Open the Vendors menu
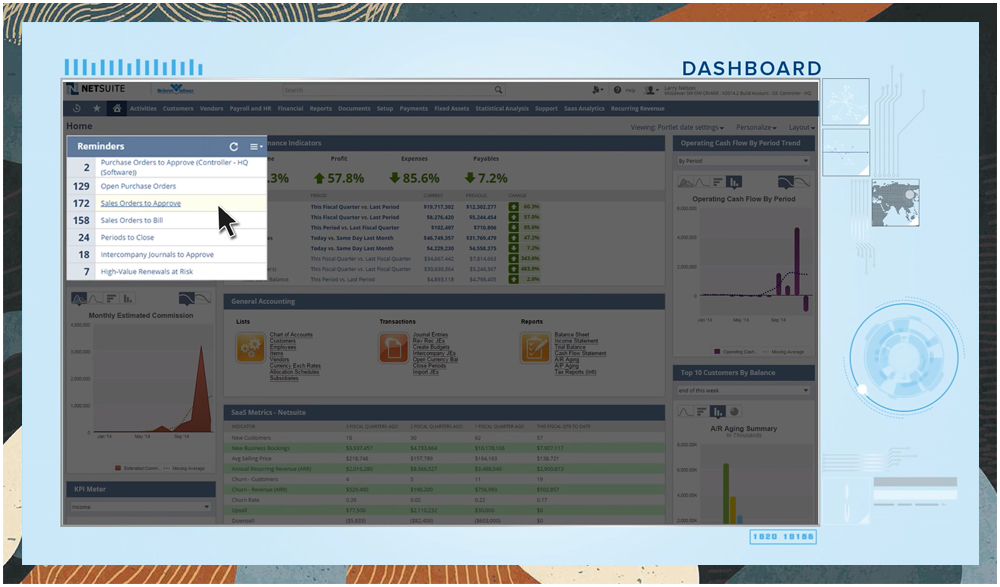Screen dimensions: 1000x587 pos(211,108)
